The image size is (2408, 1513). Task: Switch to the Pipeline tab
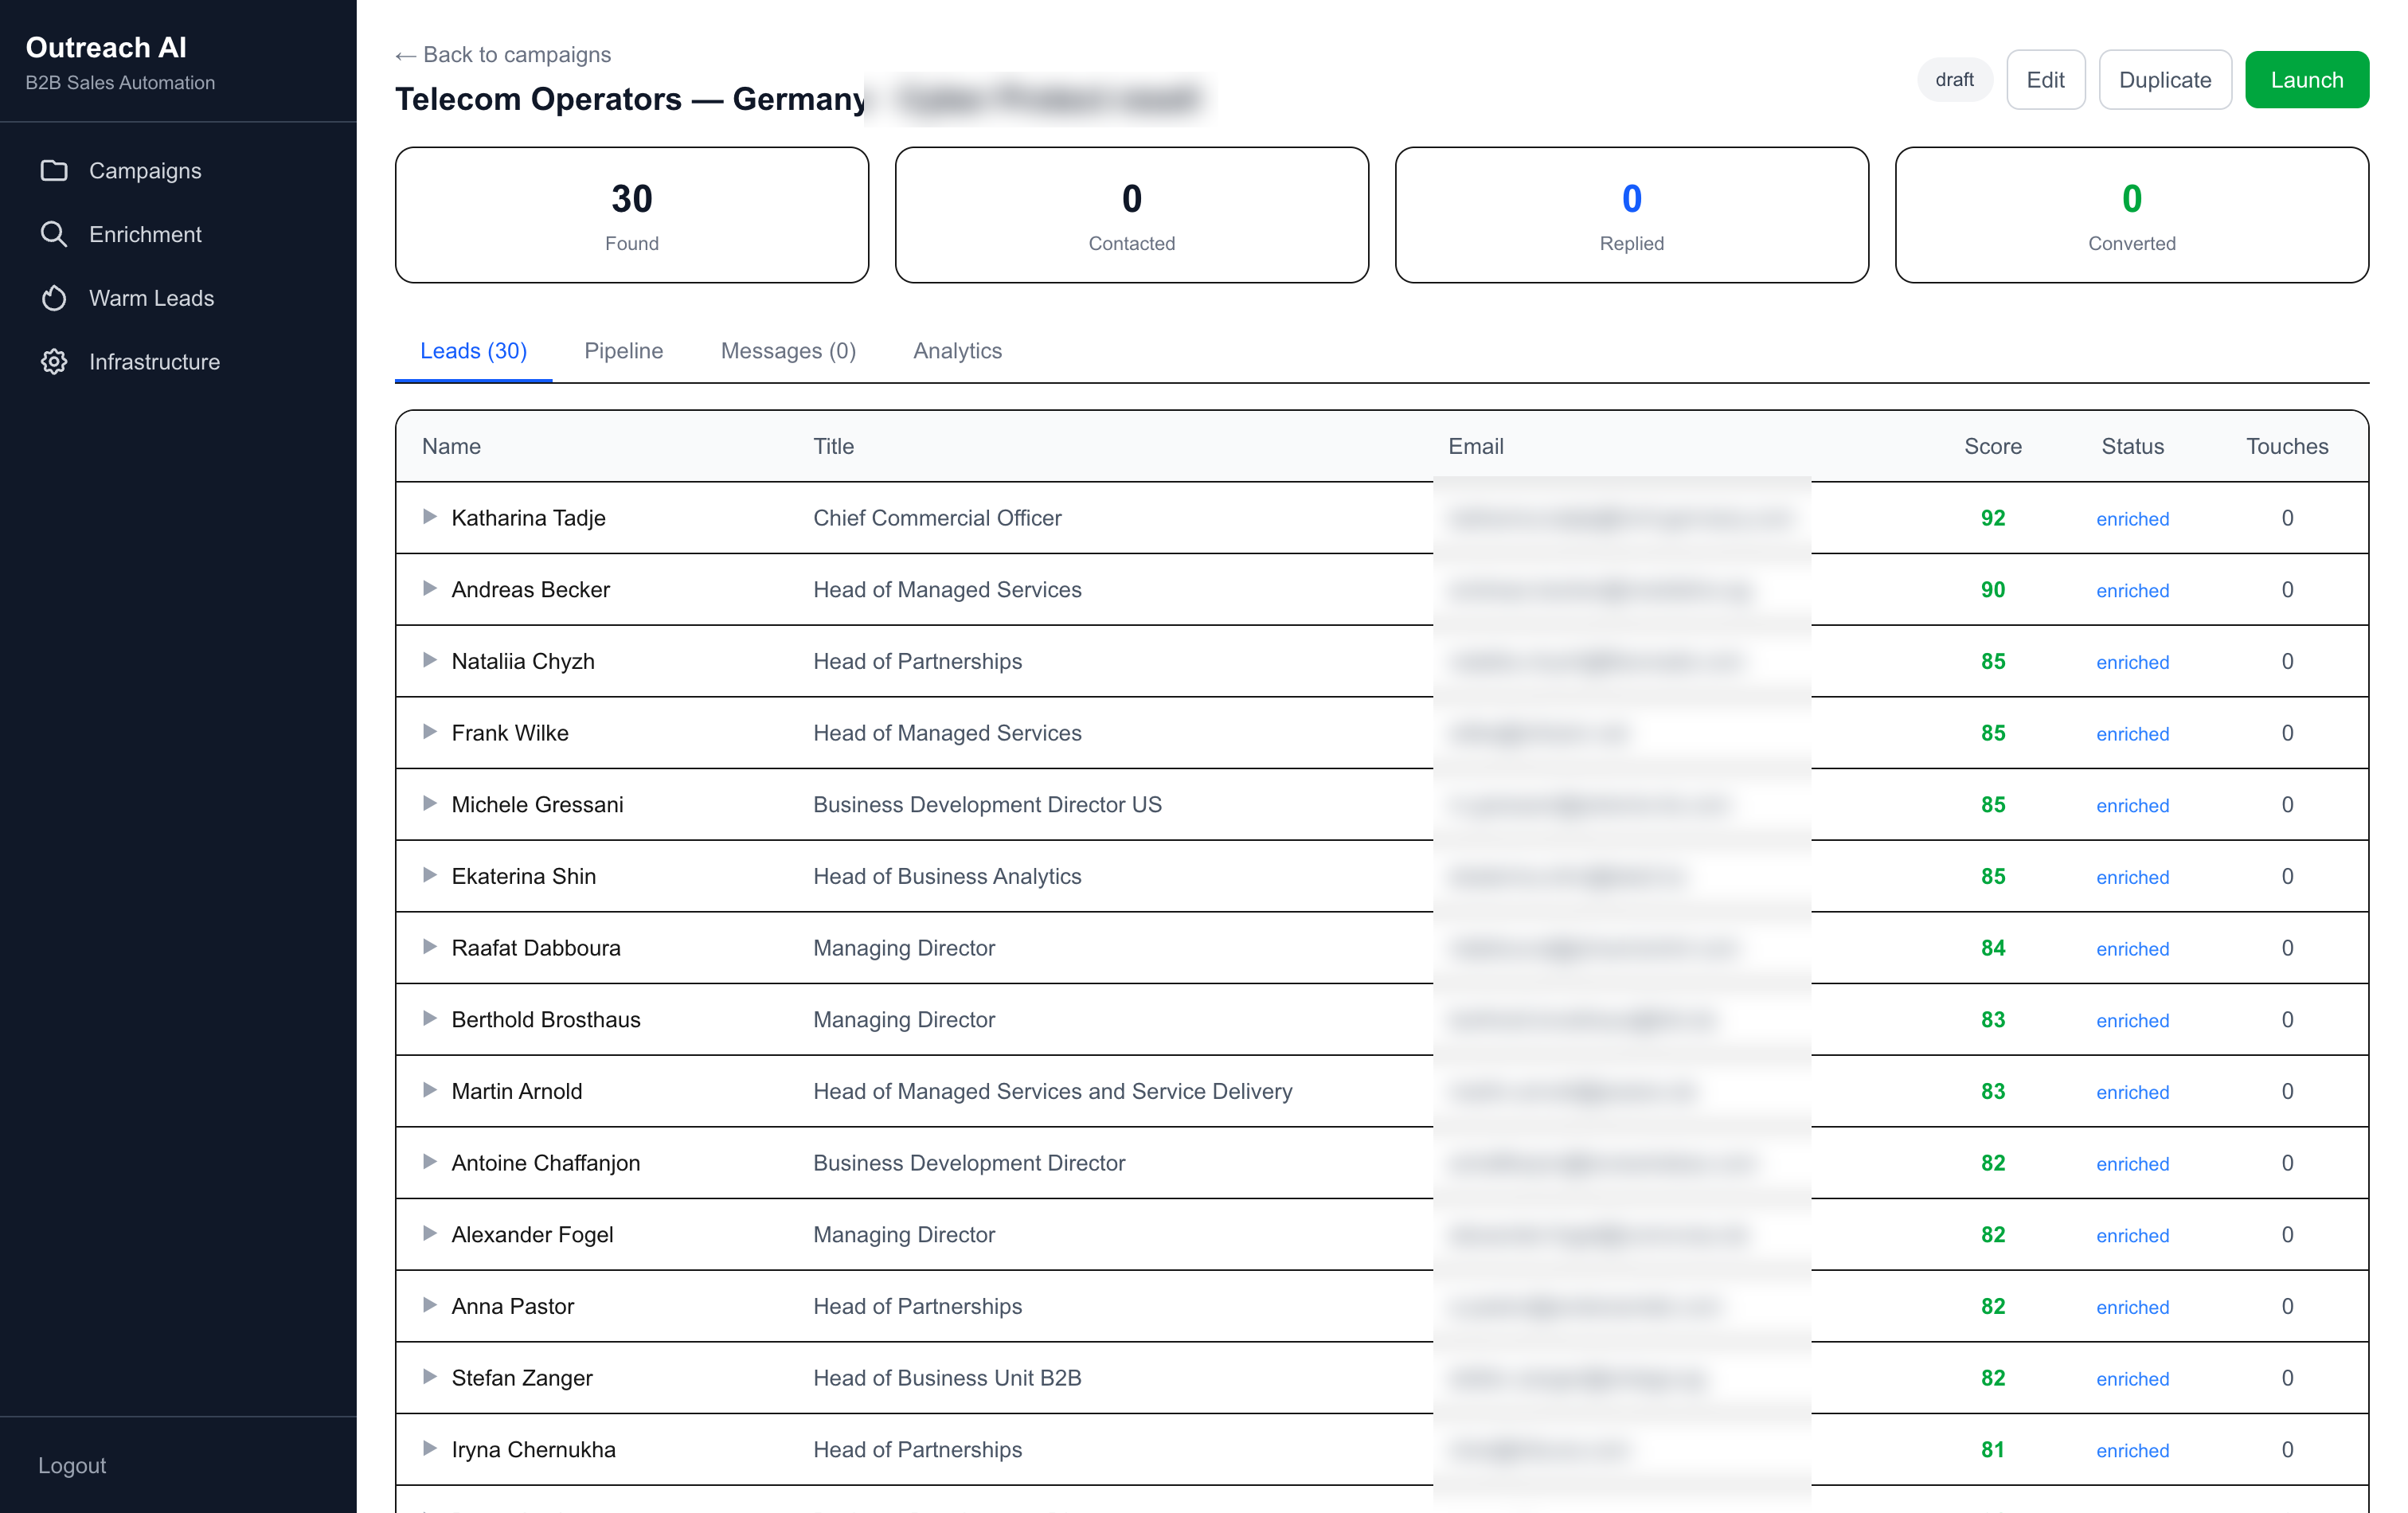point(623,351)
